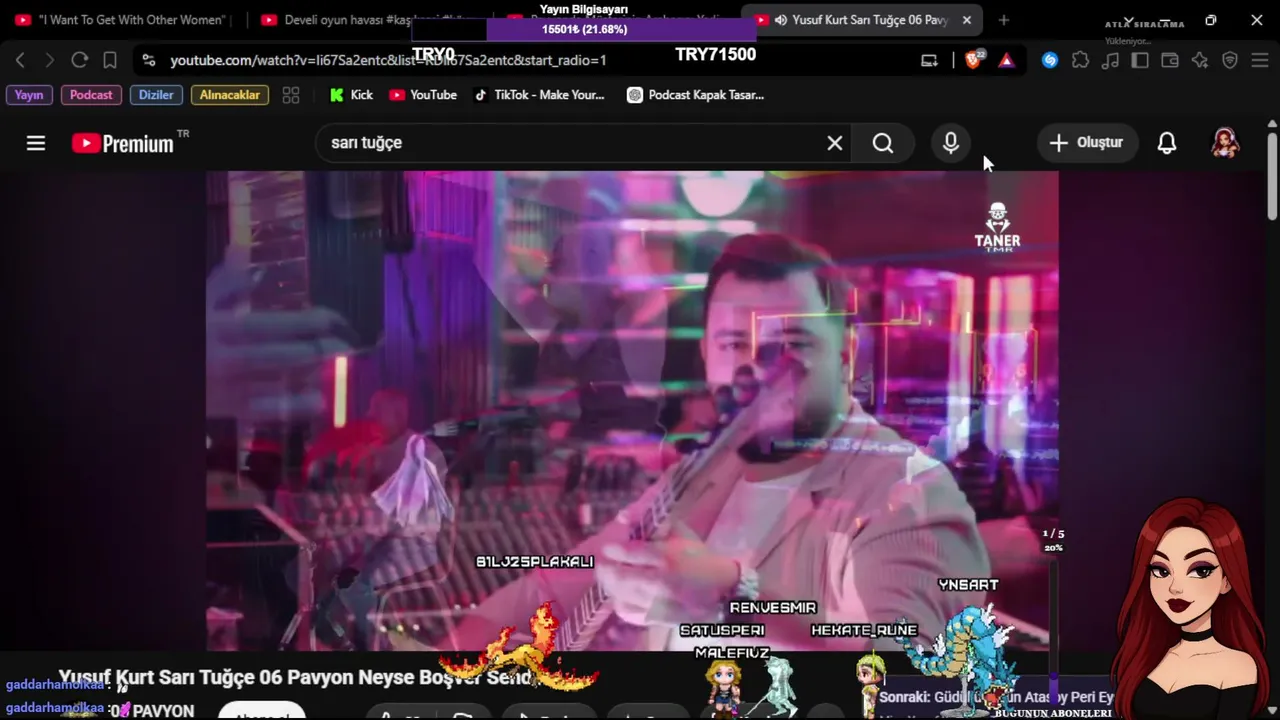The width and height of the screenshot is (1280, 720).
Task: Go to YouTube Premium home logo
Action: click(x=123, y=143)
